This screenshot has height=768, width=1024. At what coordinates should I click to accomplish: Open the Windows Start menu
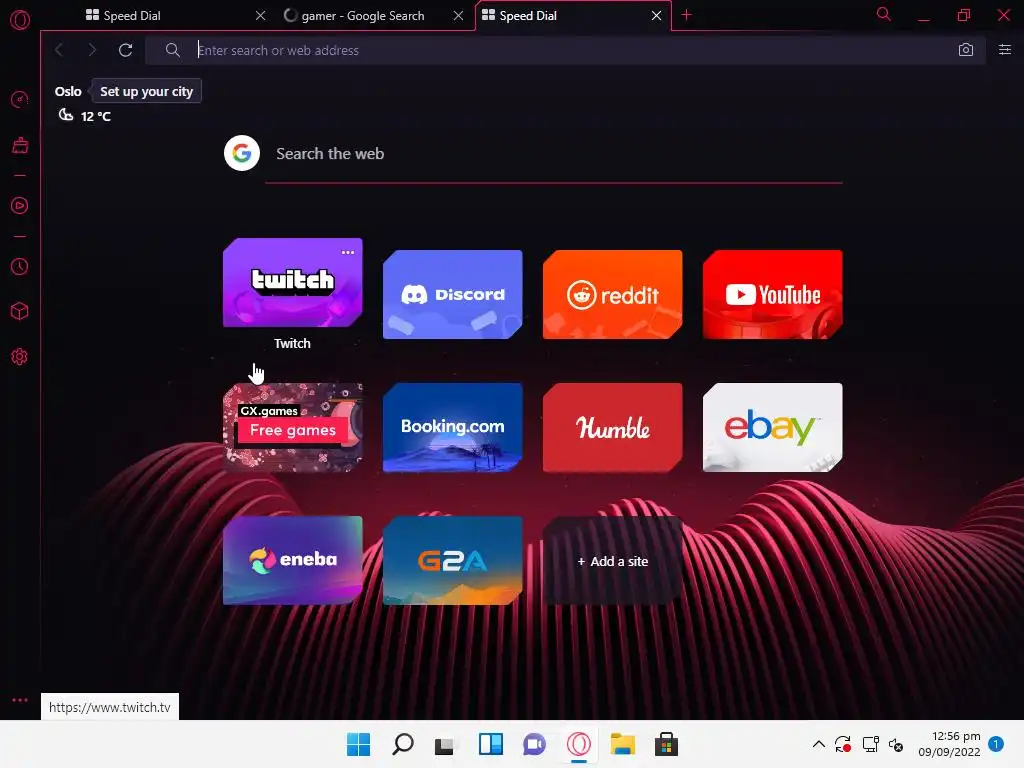(359, 744)
